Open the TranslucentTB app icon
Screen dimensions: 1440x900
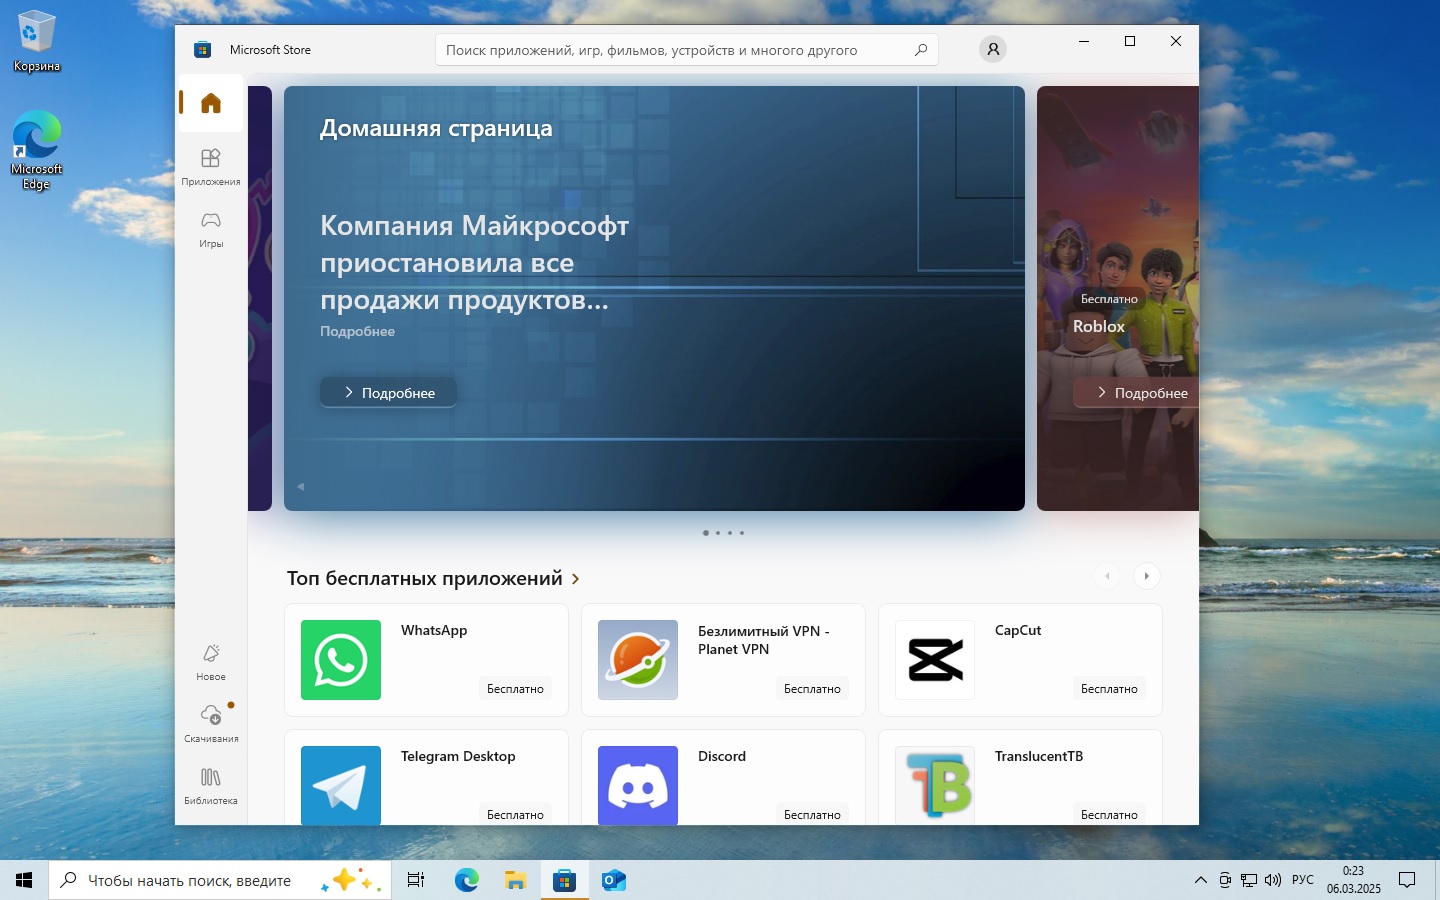coord(935,785)
